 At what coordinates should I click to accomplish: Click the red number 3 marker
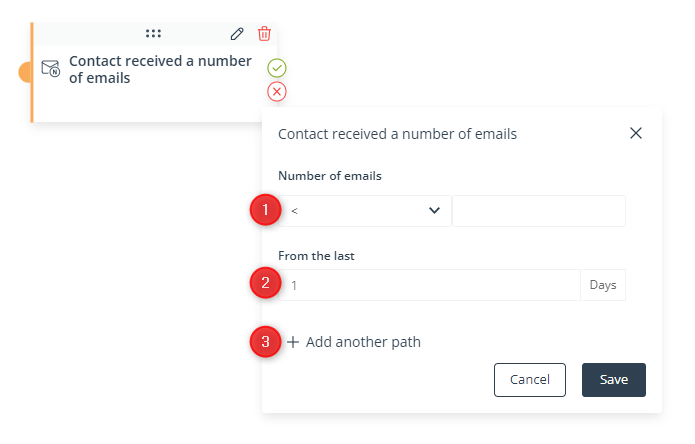tap(266, 342)
